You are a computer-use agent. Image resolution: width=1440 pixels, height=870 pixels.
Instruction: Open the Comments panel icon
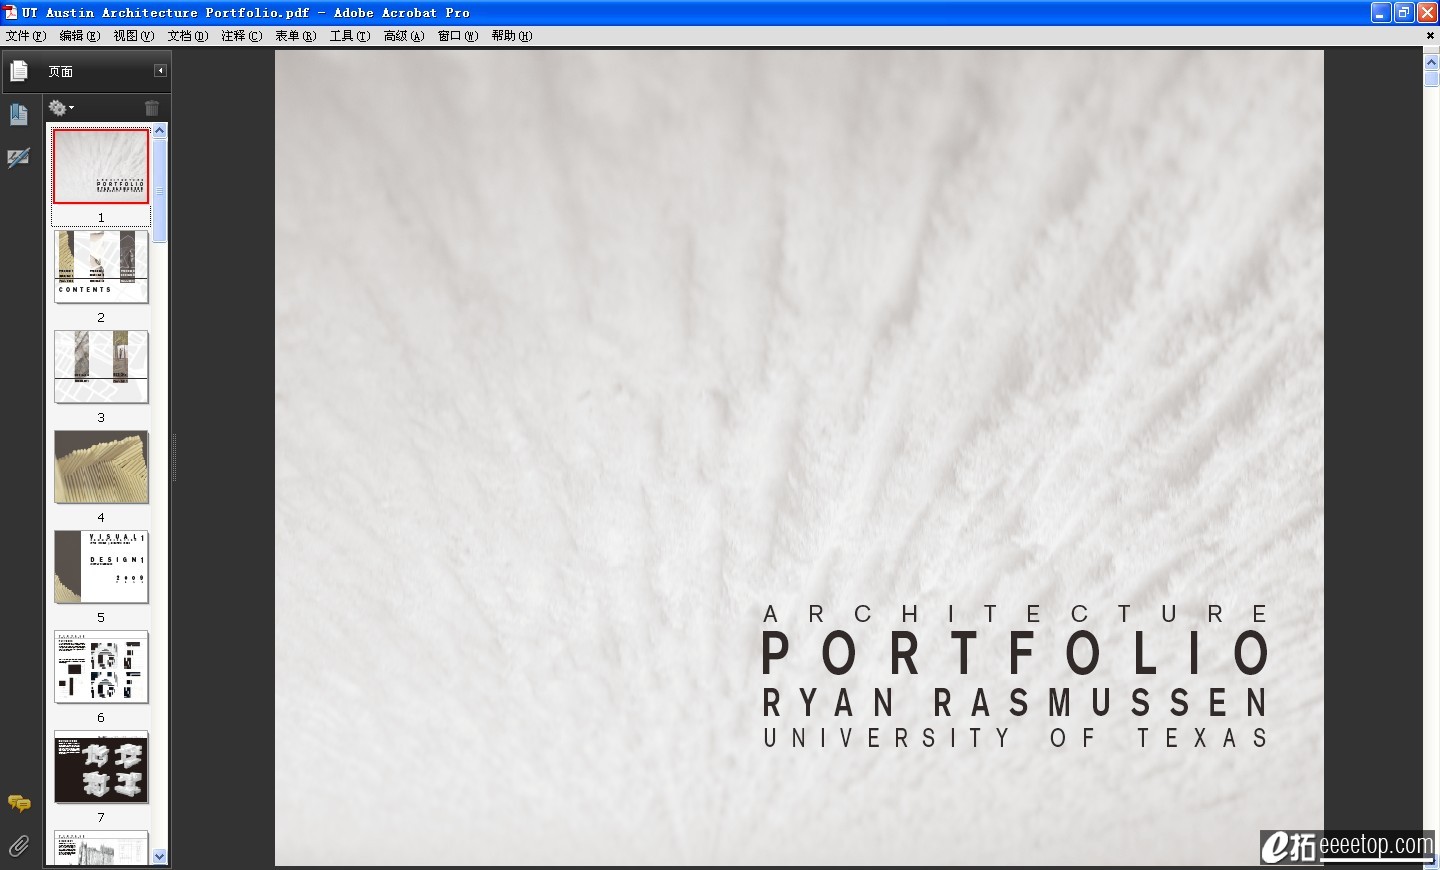coord(19,803)
